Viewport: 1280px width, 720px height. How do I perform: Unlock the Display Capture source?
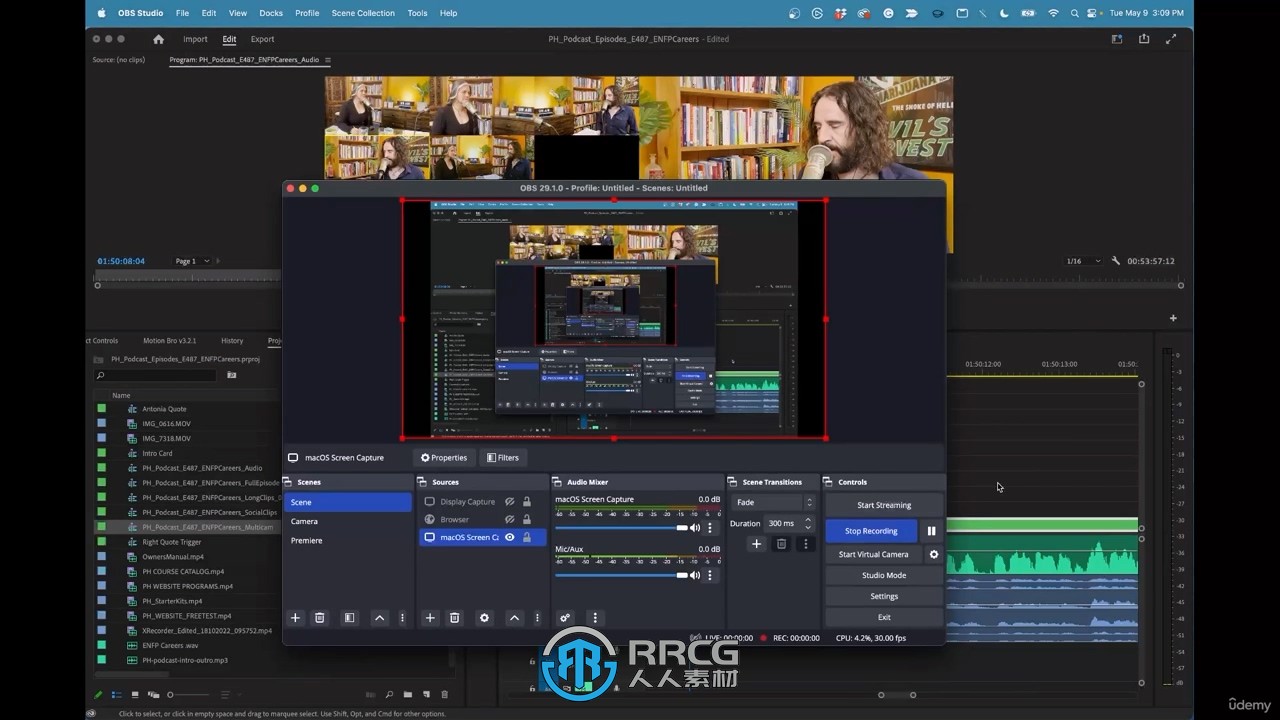527,502
